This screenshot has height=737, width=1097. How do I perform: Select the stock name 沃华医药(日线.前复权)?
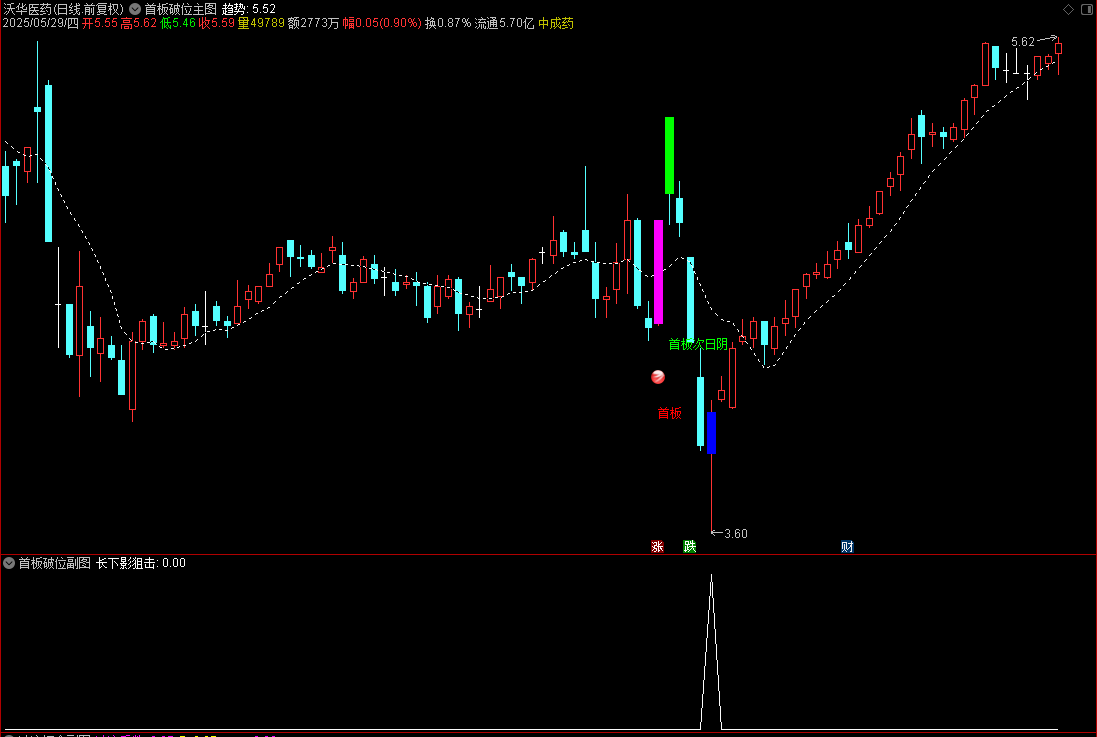tap(64, 9)
